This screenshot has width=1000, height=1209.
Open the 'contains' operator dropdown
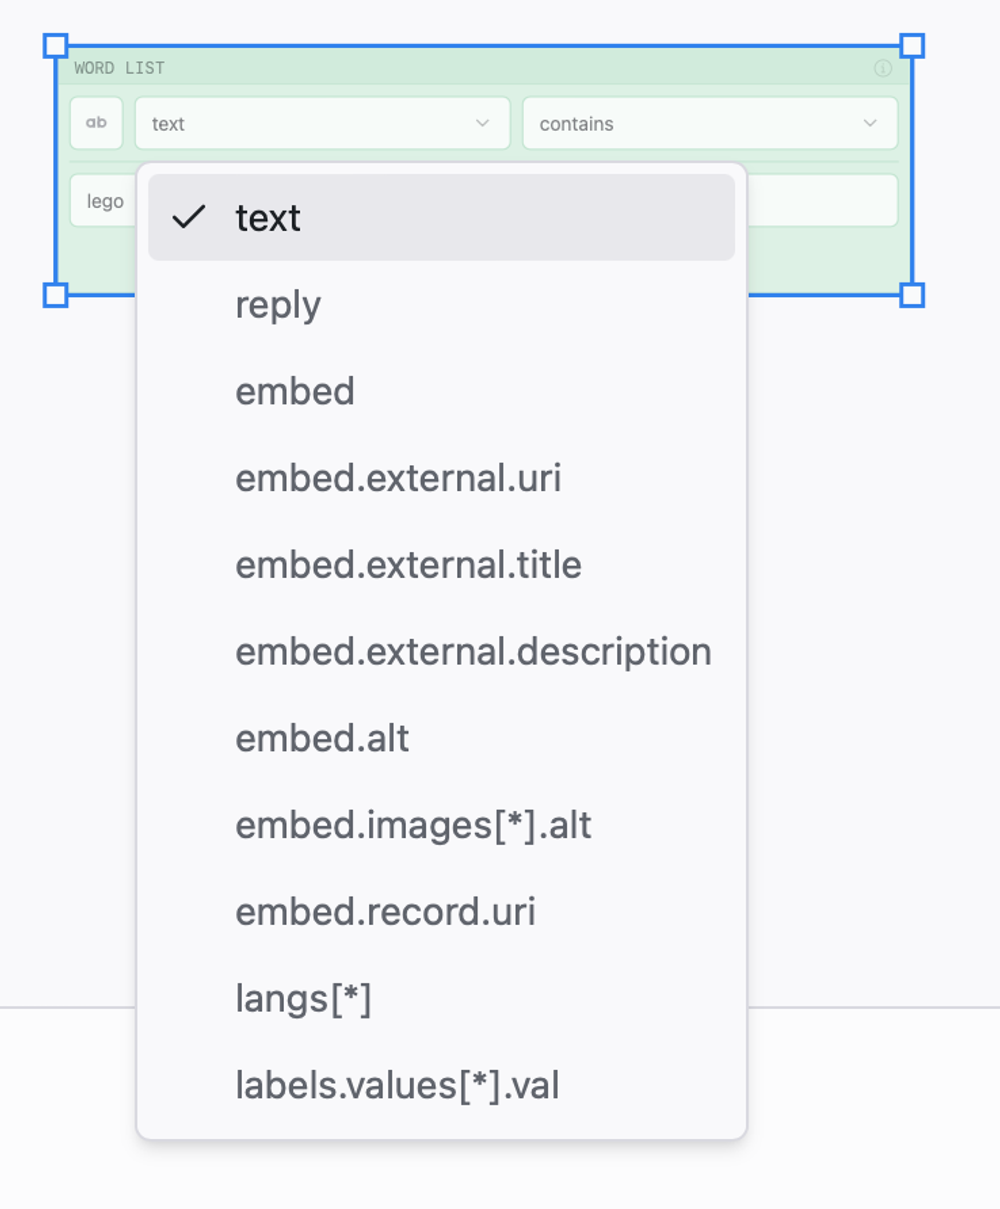click(710, 123)
